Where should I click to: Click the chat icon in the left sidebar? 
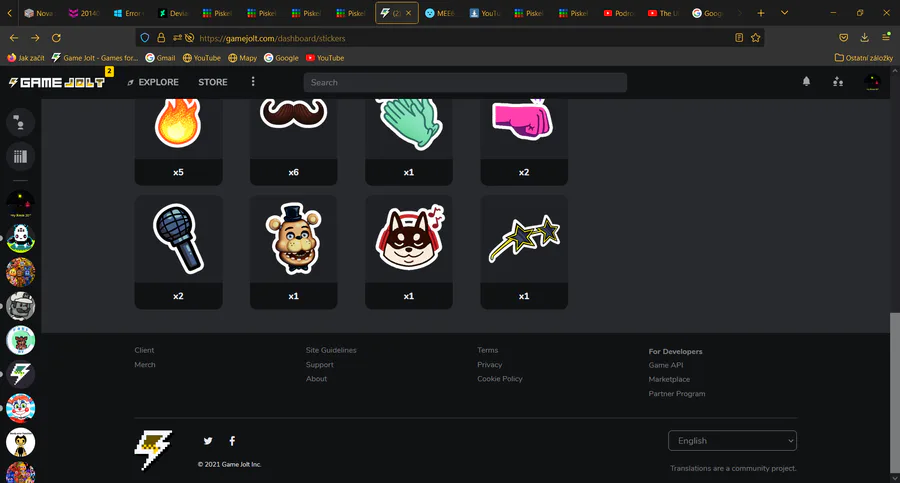point(20,122)
